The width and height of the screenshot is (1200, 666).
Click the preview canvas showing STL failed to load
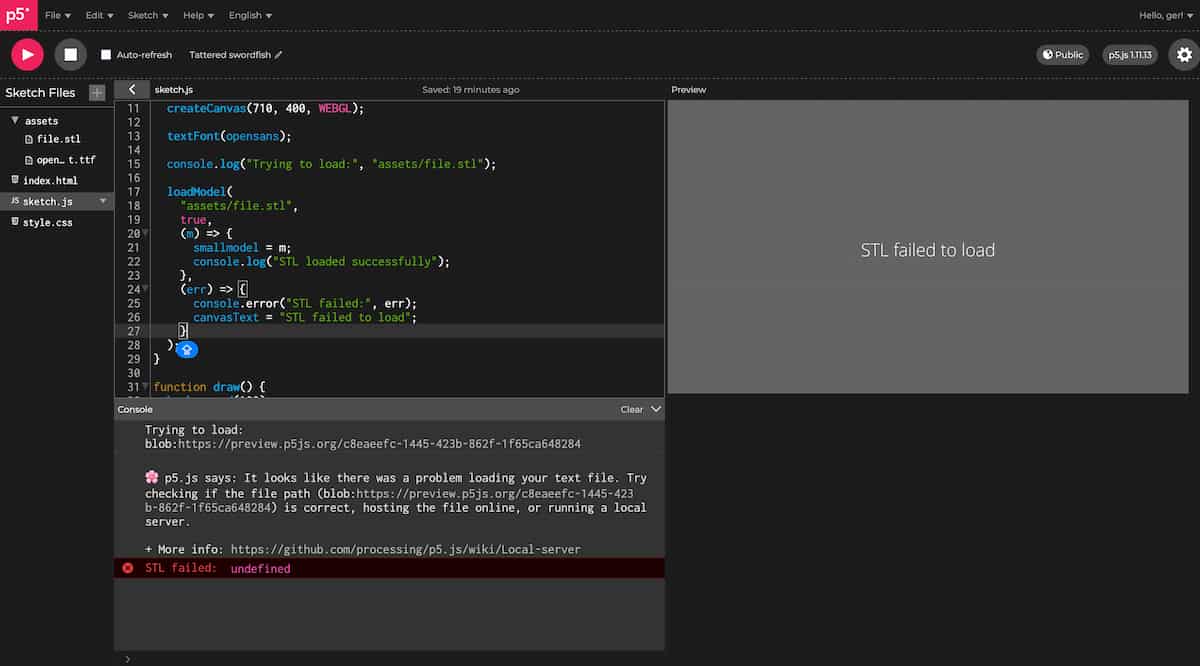[927, 247]
